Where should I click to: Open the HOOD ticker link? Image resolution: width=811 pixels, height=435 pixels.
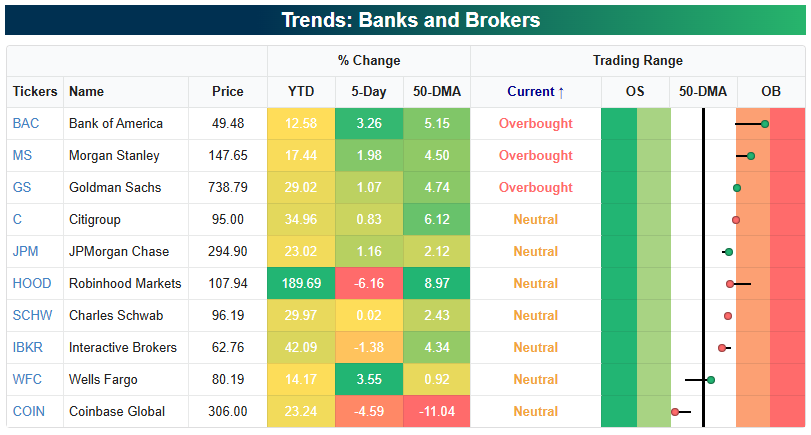click(32, 284)
